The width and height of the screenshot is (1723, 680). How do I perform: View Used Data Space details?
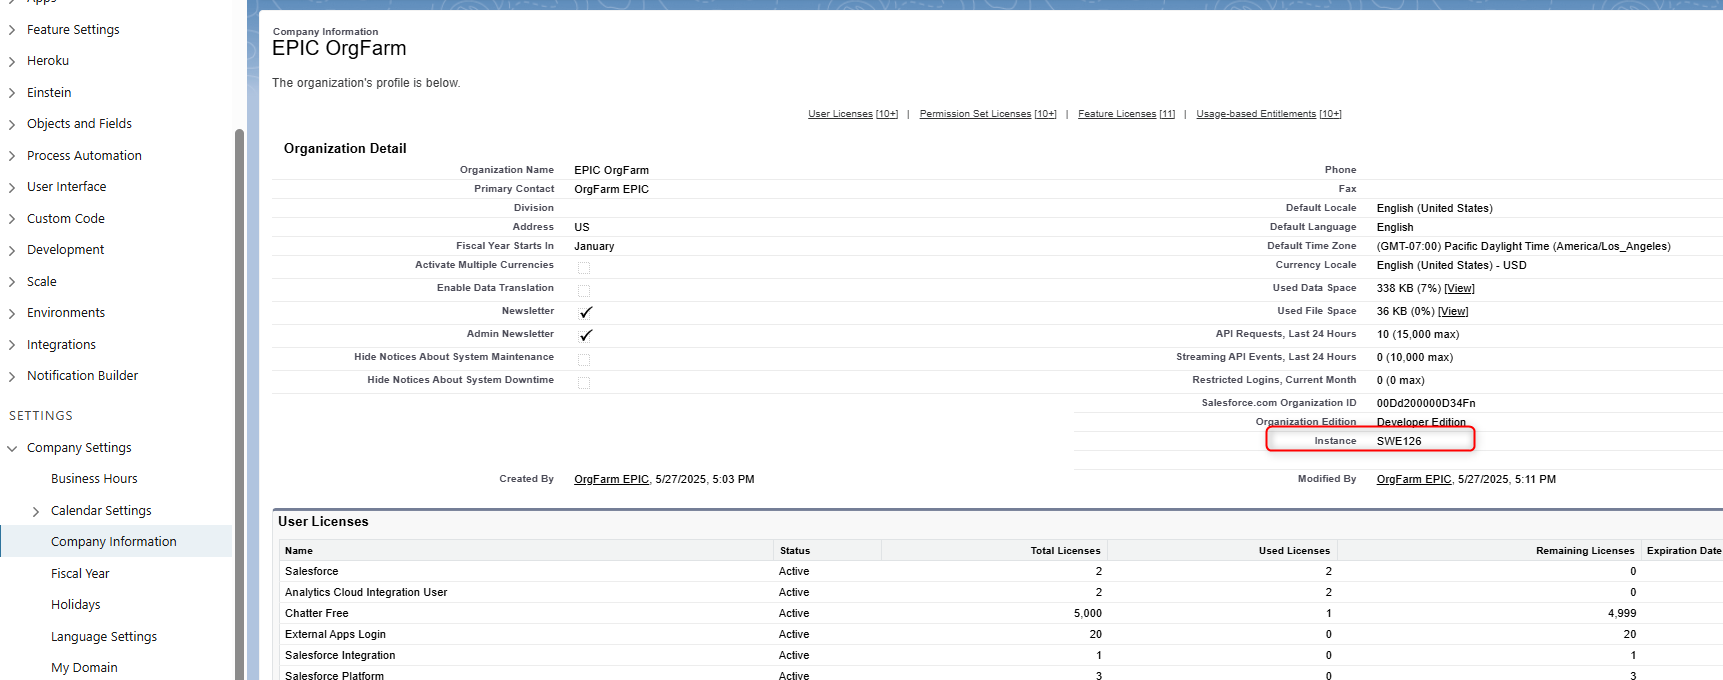coord(1459,289)
